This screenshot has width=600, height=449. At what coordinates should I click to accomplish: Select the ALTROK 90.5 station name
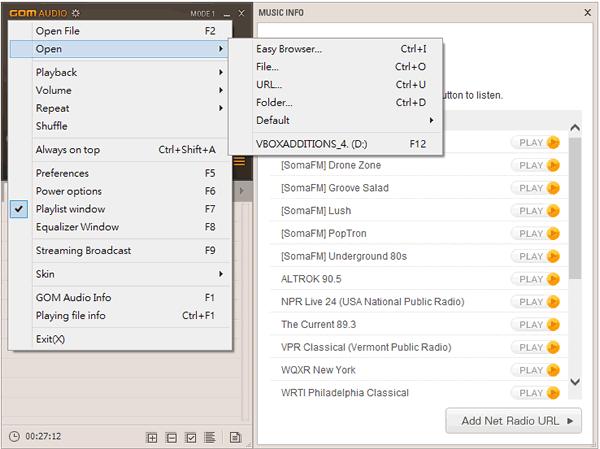tap(311, 279)
